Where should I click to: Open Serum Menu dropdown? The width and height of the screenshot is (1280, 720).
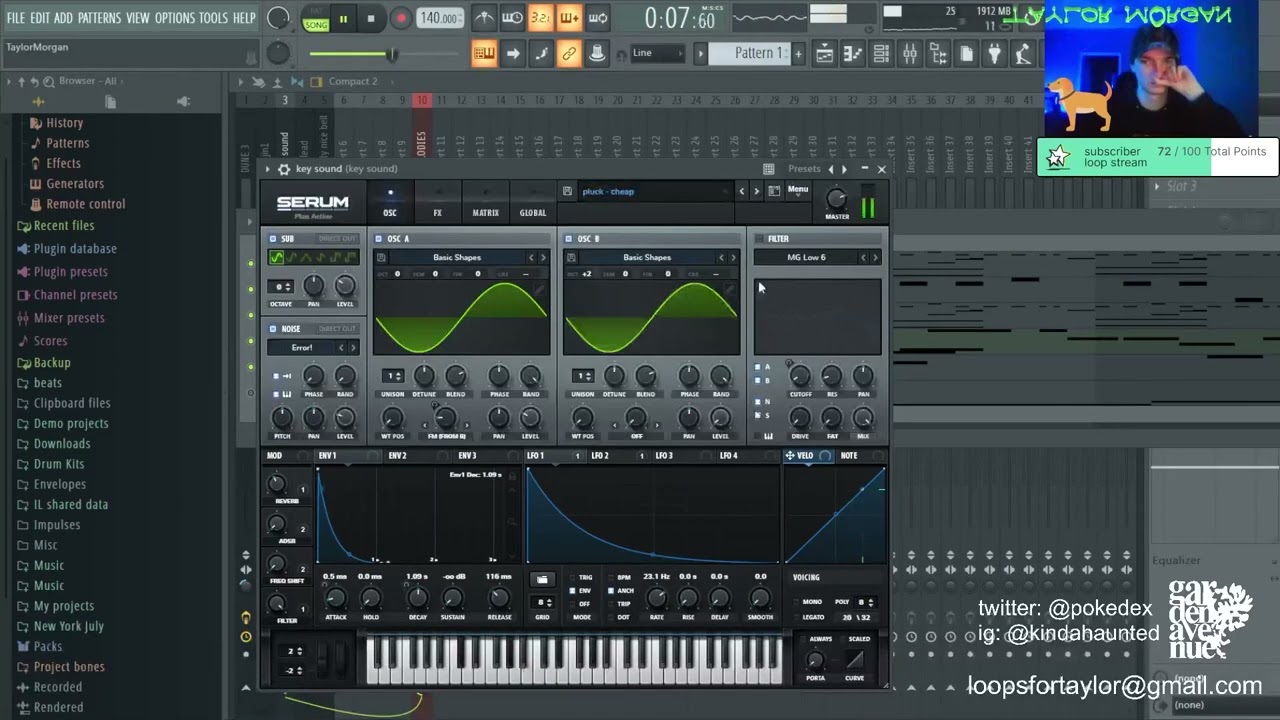point(797,190)
